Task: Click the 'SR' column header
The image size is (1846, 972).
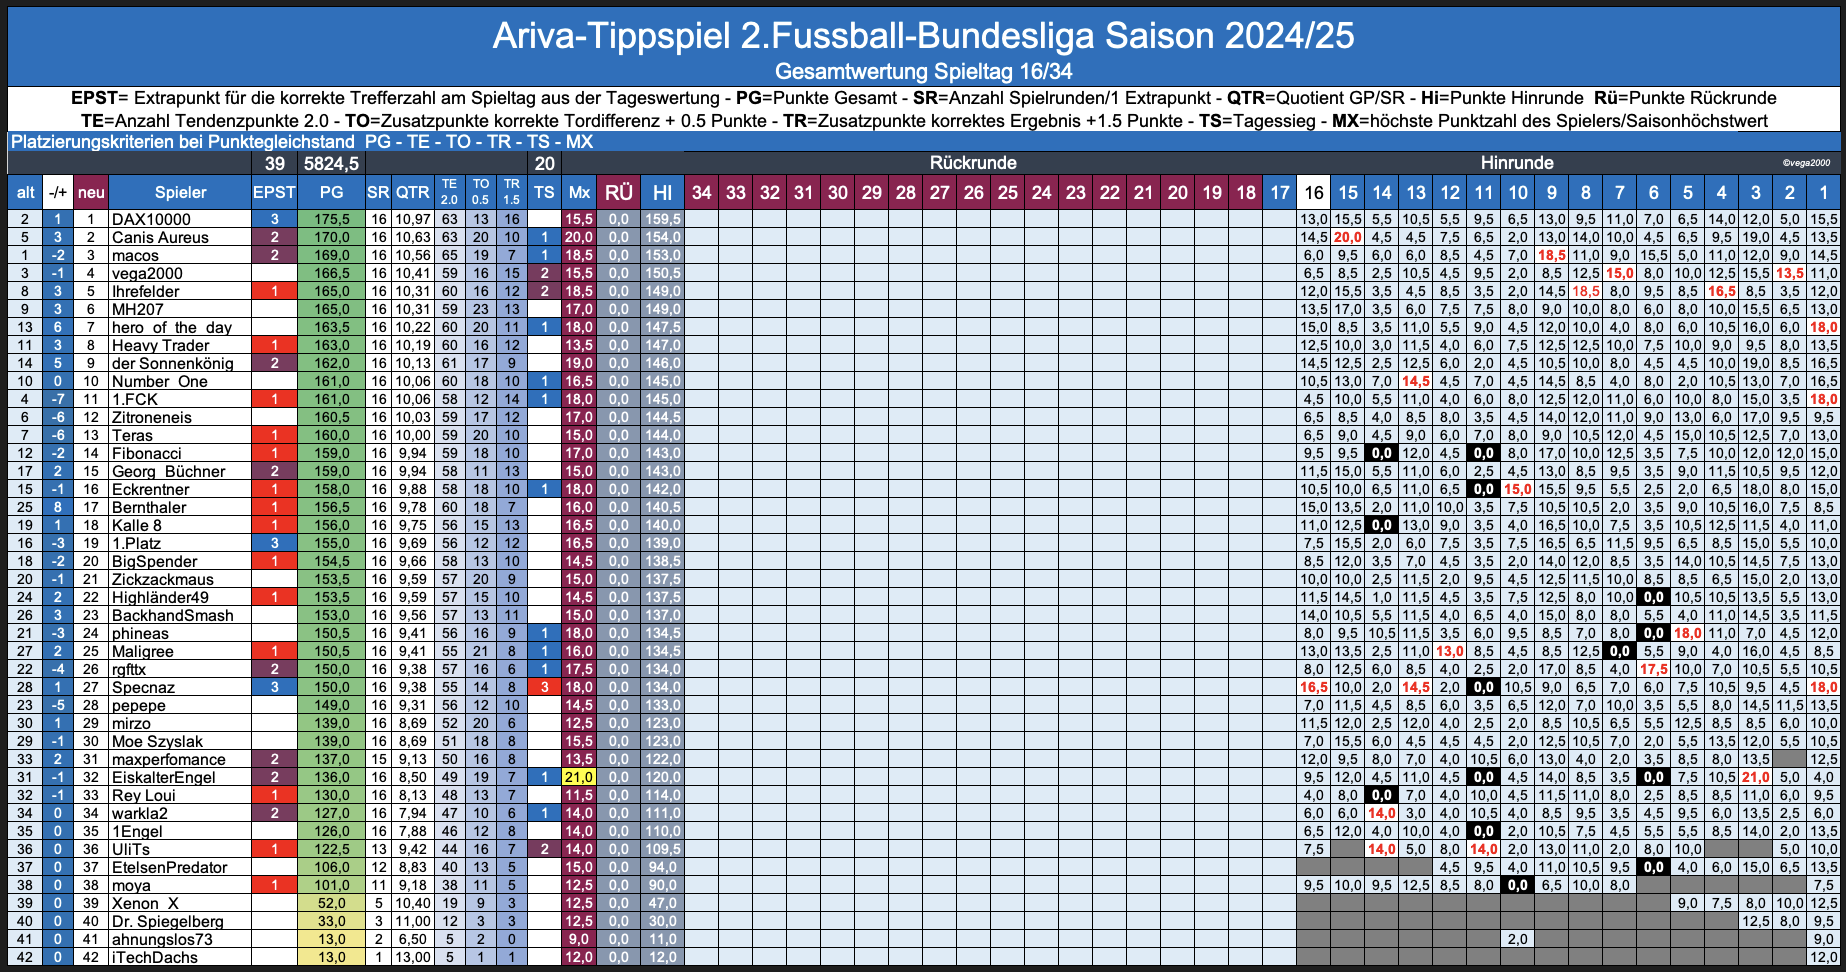Action: [x=378, y=193]
